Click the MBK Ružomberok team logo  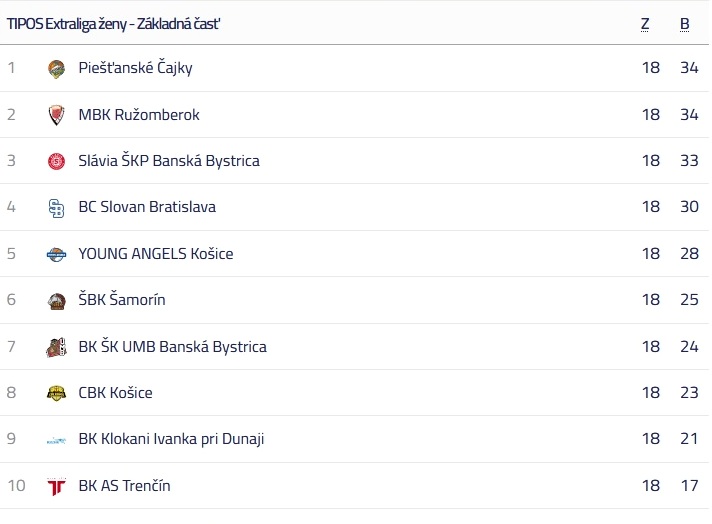tap(56, 115)
